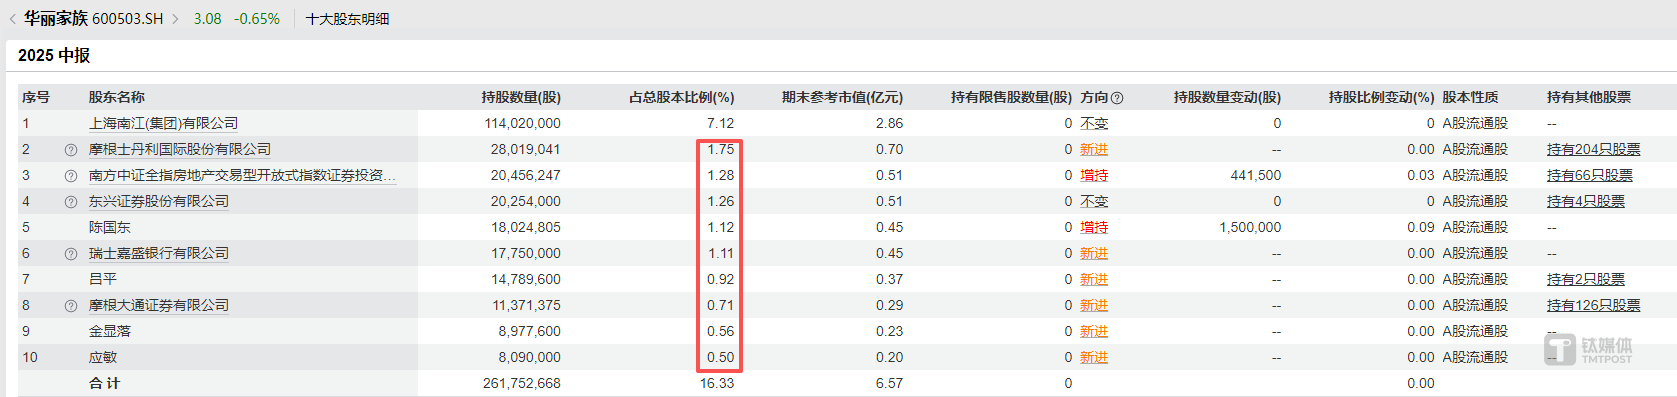Click 新进 in the 摩根大通证券 row

pos(1094,305)
